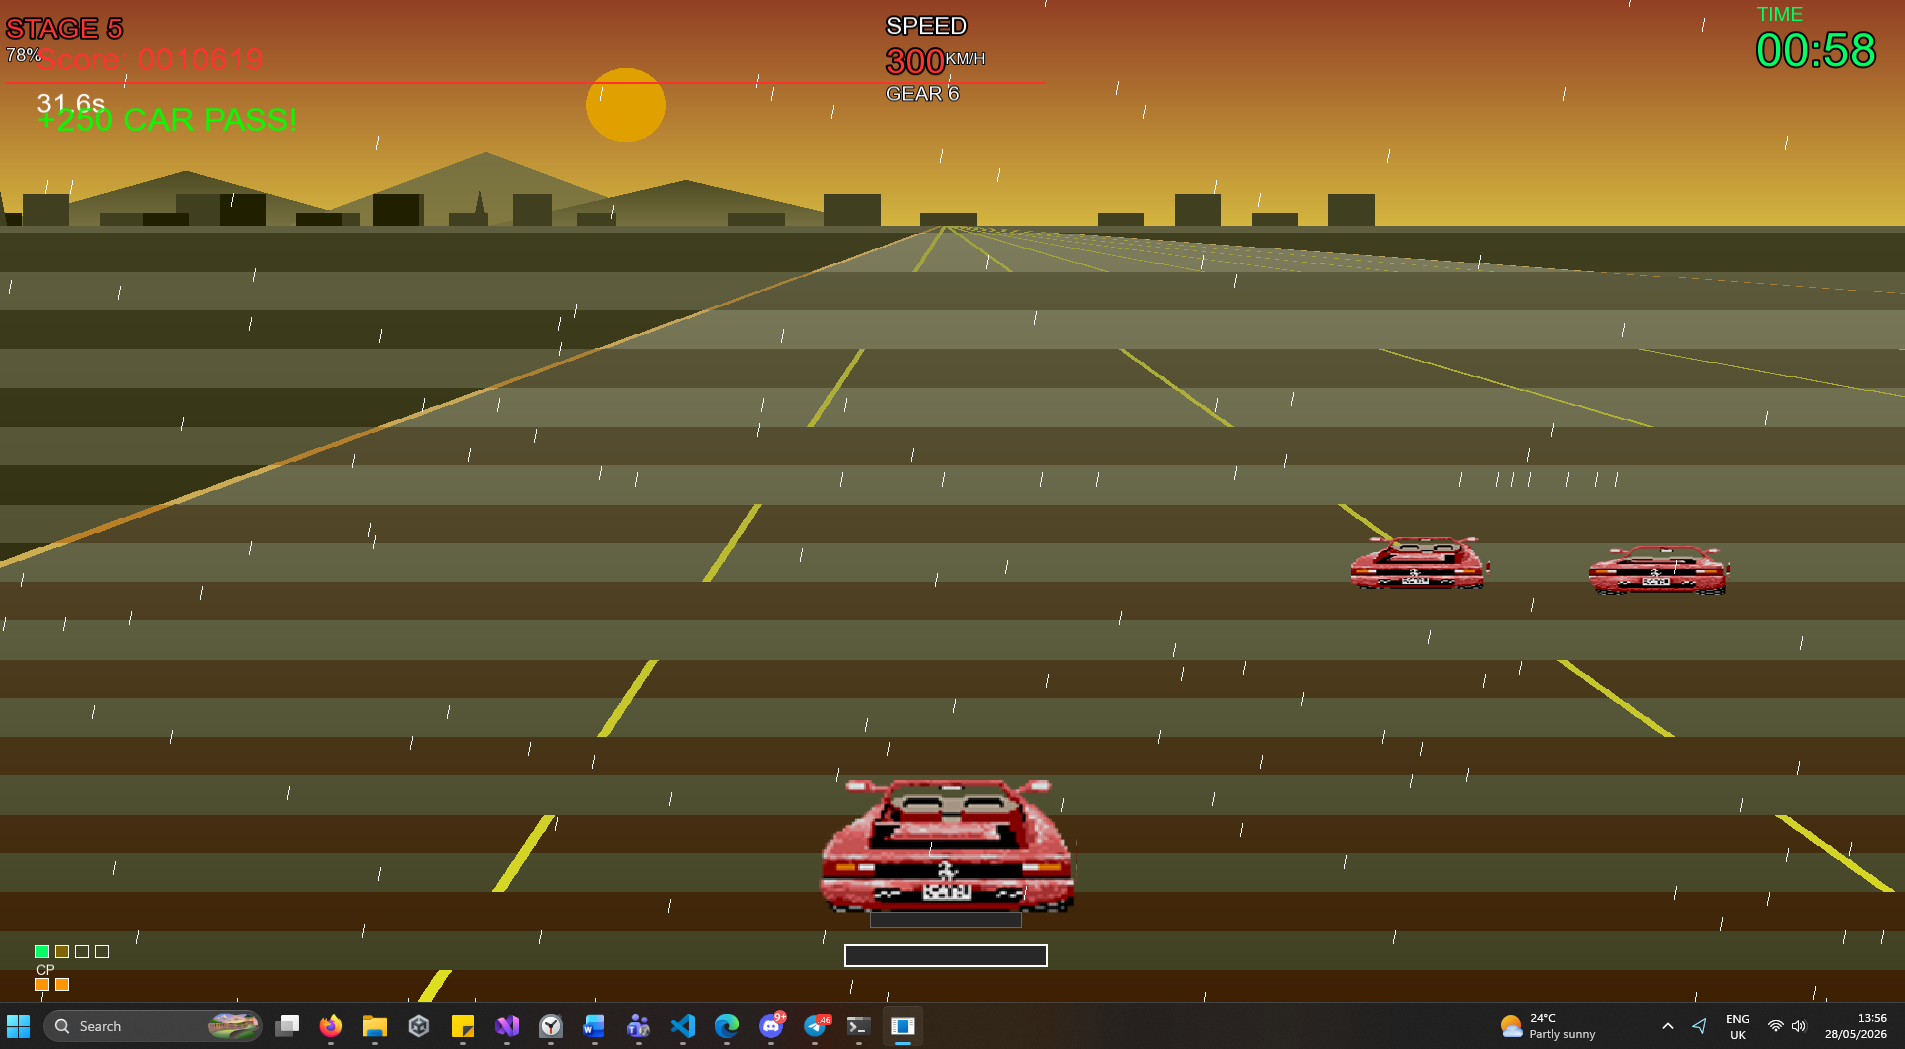The width and height of the screenshot is (1905, 1049).
Task: Click the GEAR 6 indicator
Action: coord(922,94)
